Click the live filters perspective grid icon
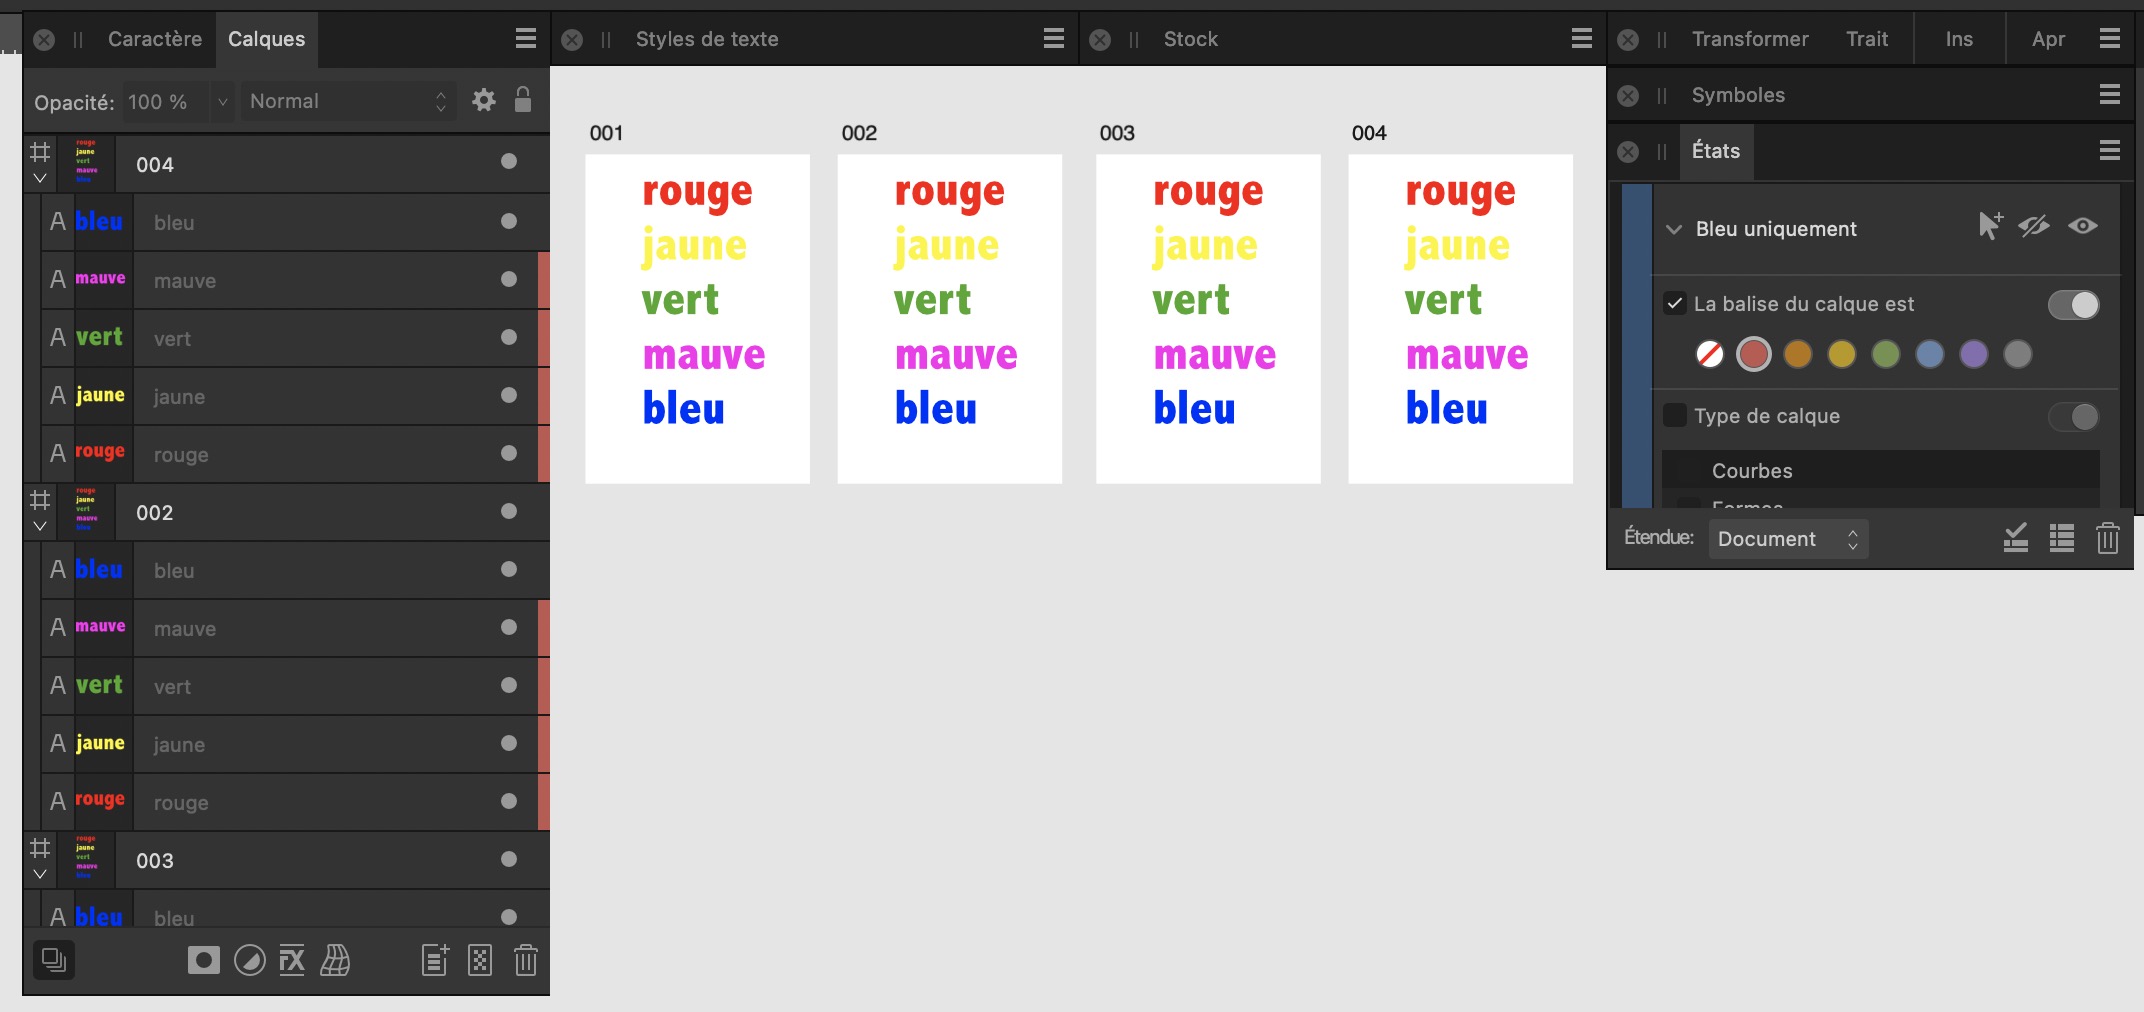Image resolution: width=2144 pixels, height=1012 pixels. [335, 961]
